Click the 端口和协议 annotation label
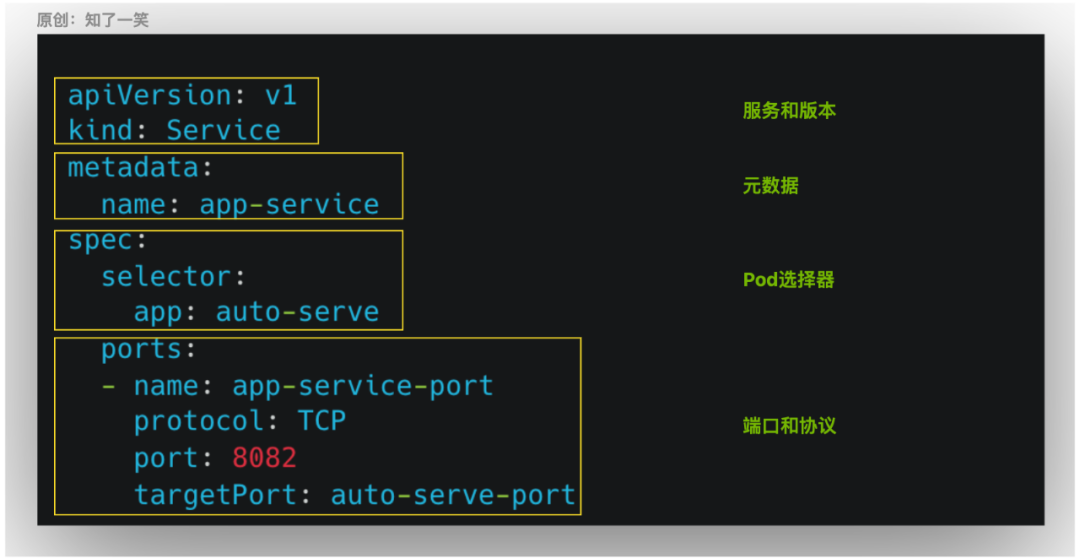Screen dimensions: 1080x559 click(789, 425)
